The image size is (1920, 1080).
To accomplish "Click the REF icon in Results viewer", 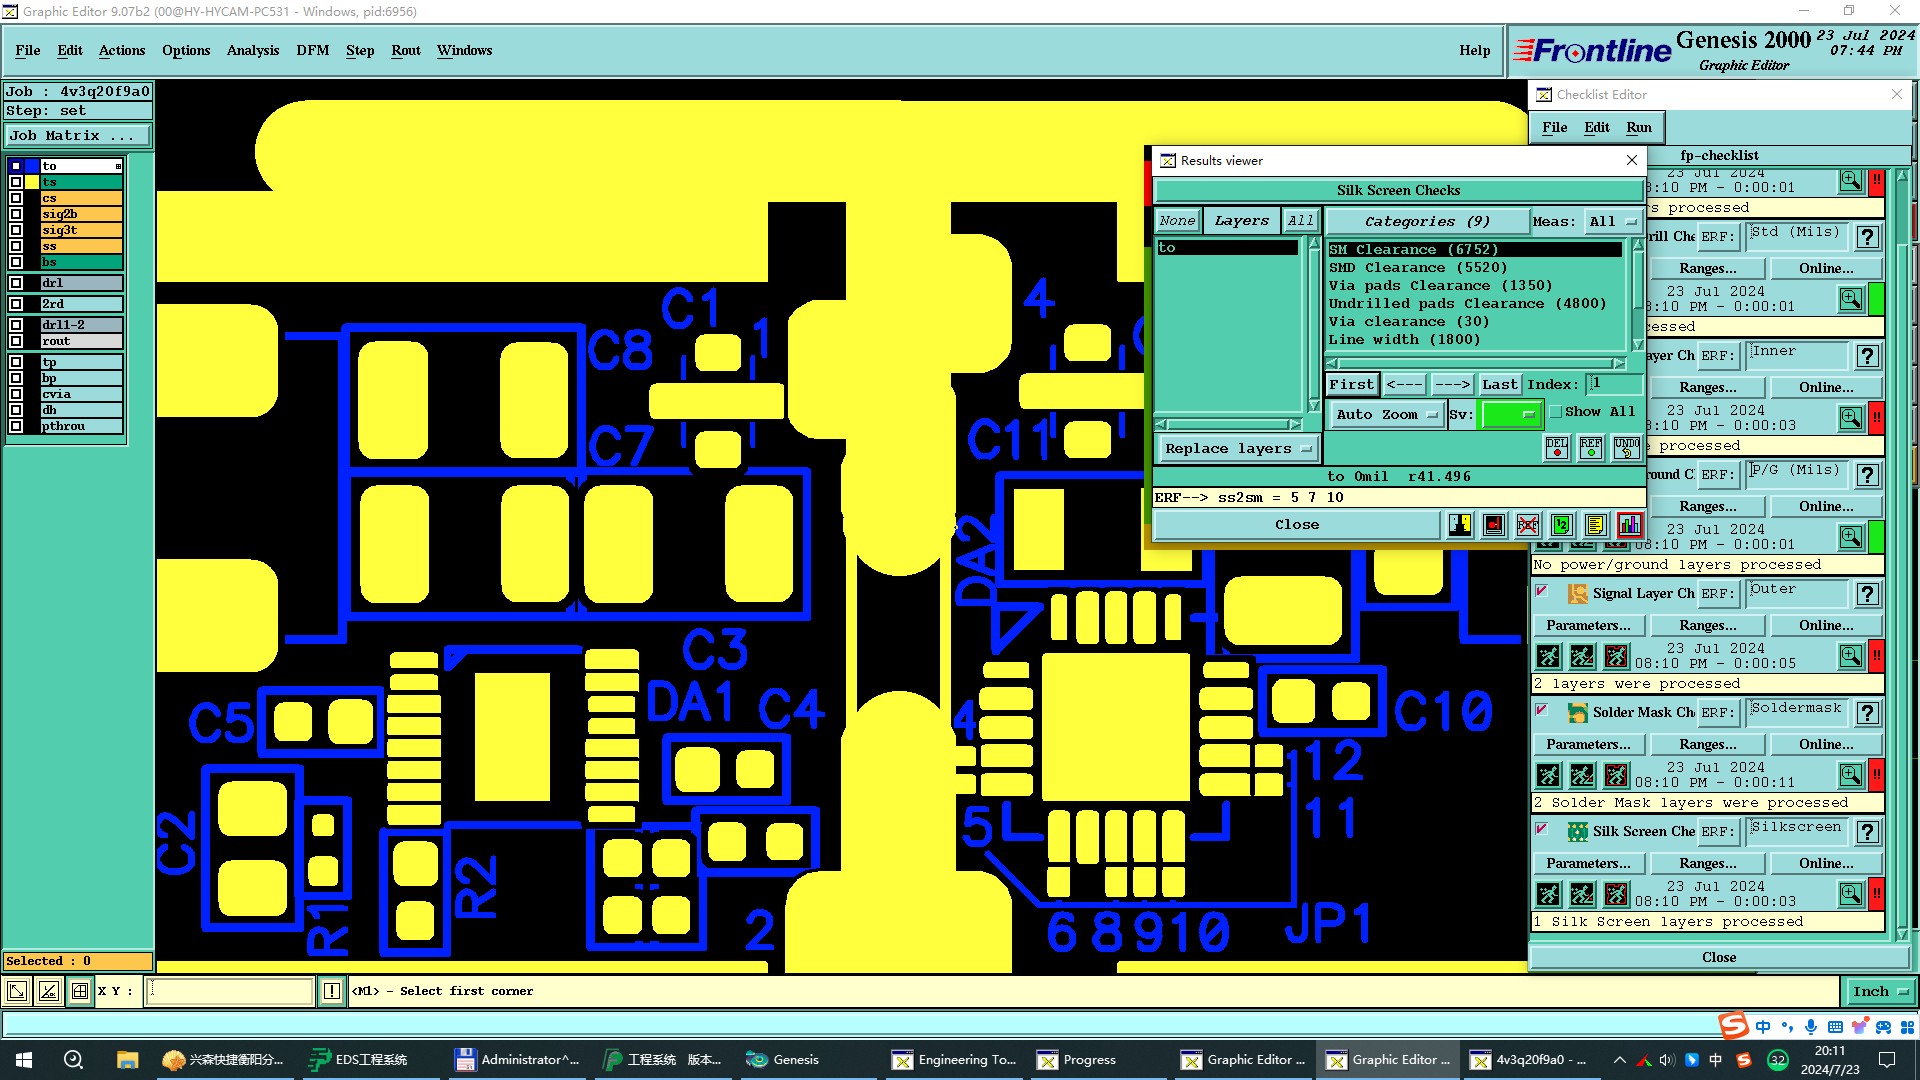I will tap(1591, 447).
